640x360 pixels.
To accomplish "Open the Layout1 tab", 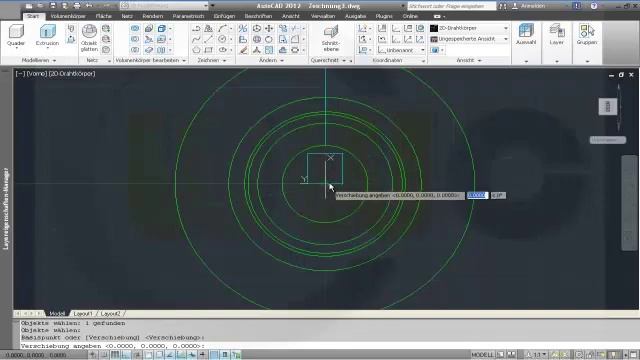I will [83, 314].
